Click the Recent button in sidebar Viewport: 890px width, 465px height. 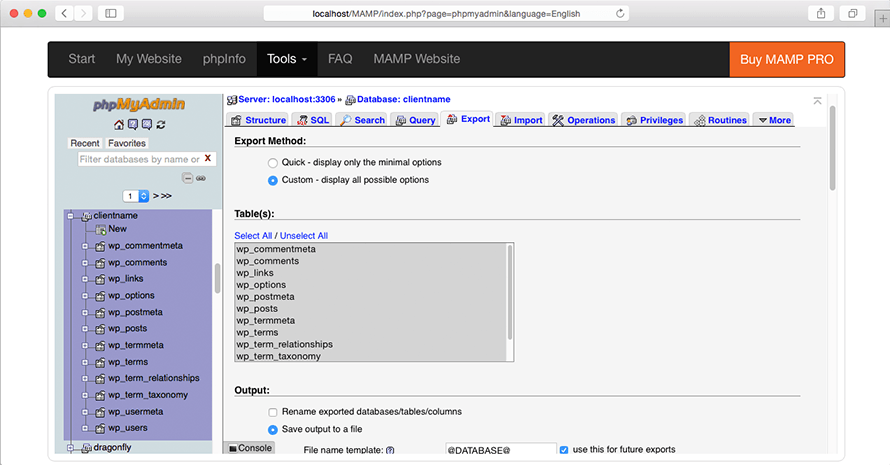[x=85, y=144]
